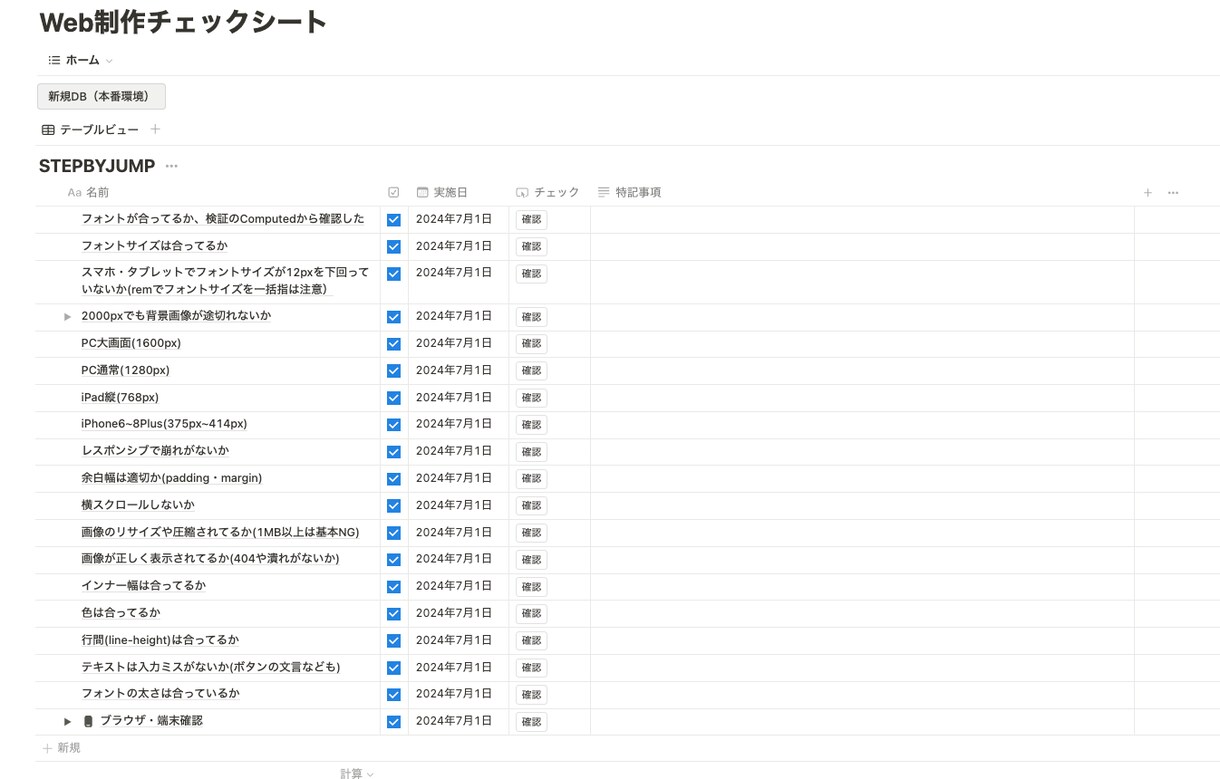Open the スマホ・タブレットでフォントサイズ row name
Viewport: 1220px width, 779px height.
click(x=225, y=281)
